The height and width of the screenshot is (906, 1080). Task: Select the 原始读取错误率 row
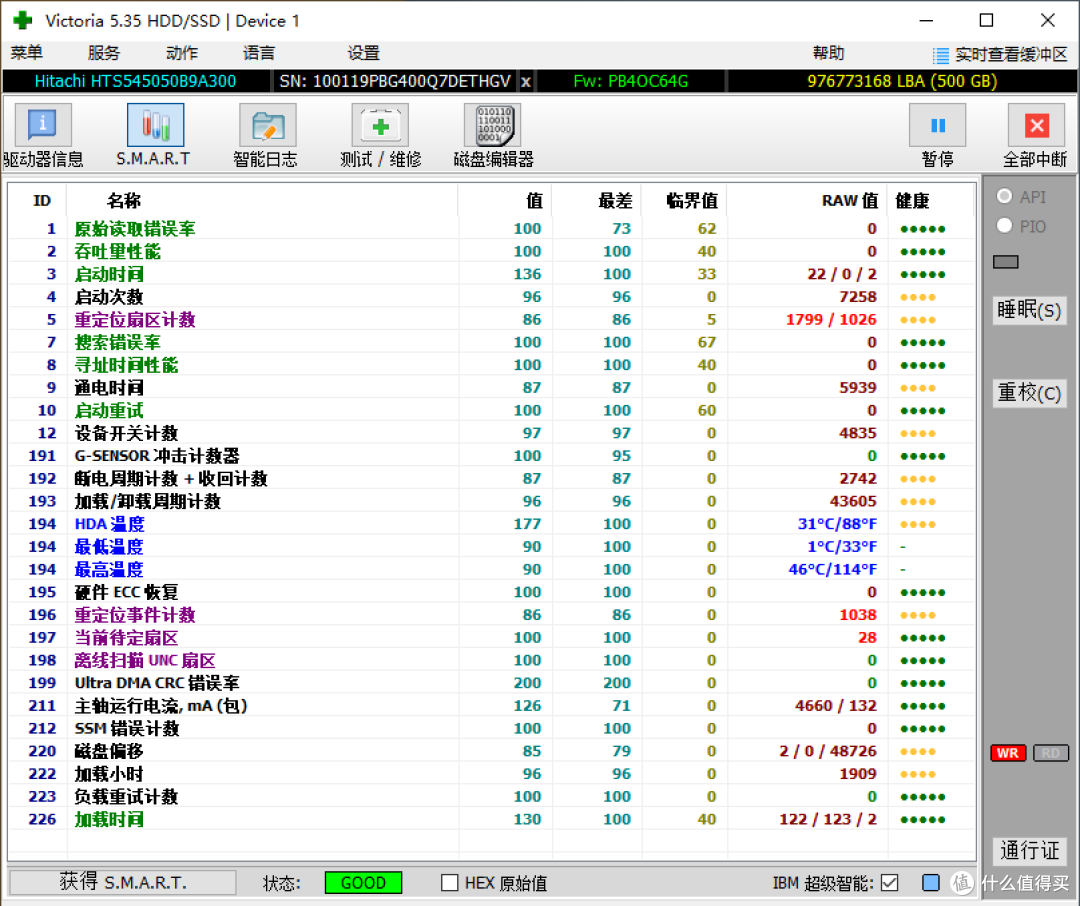click(x=491, y=229)
